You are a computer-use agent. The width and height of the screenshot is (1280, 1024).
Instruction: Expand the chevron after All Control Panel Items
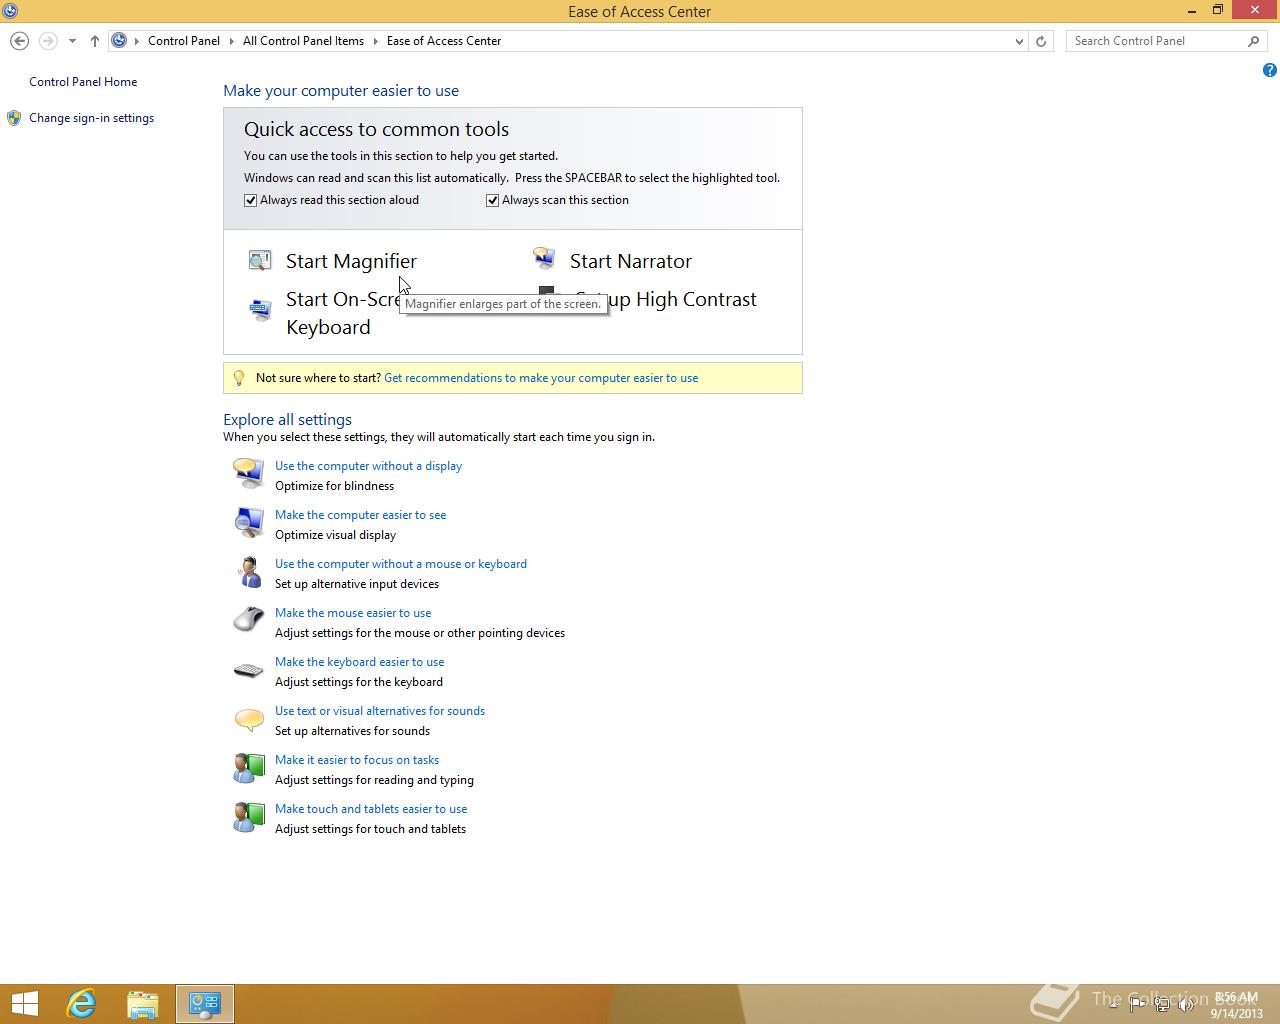pos(376,41)
